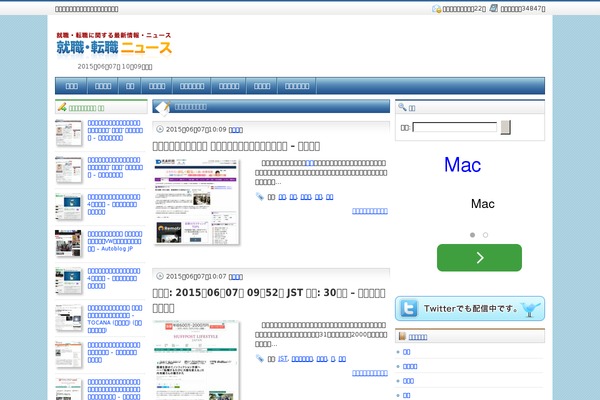This screenshot has width=600, height=400.
Task: Click the clock icon beside the 10:09 timestamp
Action: 160,129
